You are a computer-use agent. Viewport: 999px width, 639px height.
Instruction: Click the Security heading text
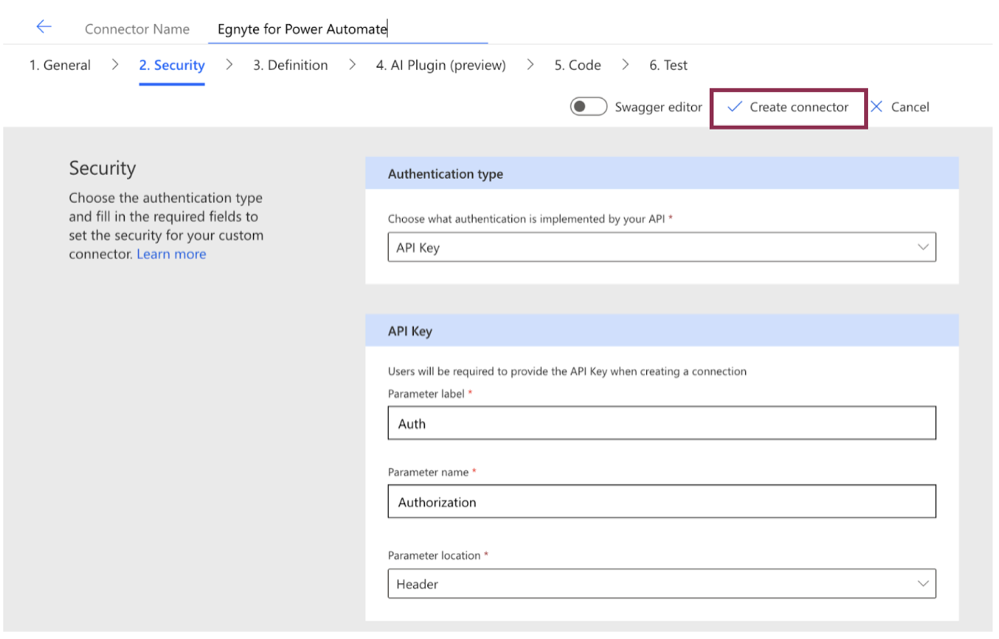103,168
